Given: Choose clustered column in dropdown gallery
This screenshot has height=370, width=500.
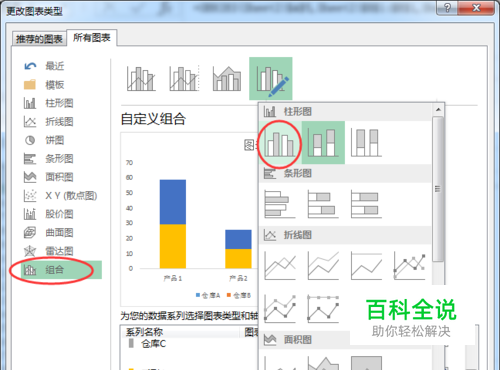Looking at the screenshot, I should 280,143.
